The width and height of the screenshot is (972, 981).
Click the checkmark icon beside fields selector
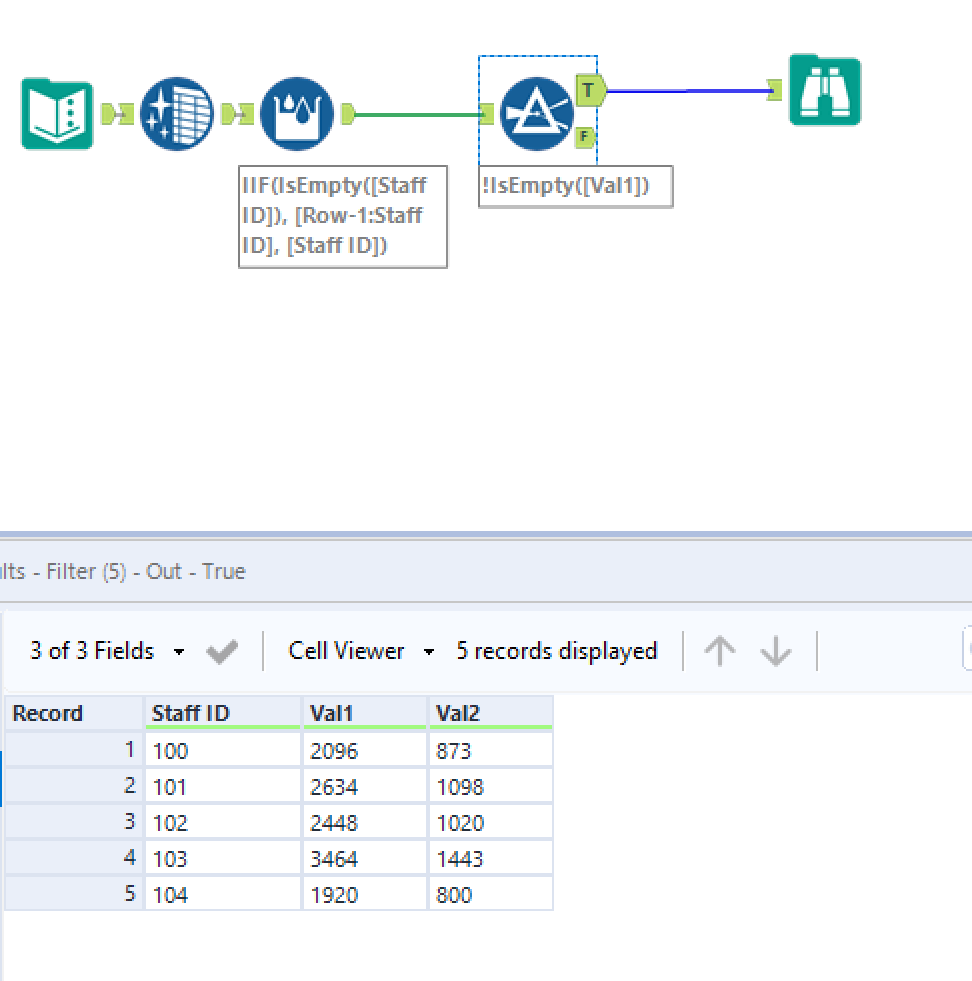(x=222, y=652)
